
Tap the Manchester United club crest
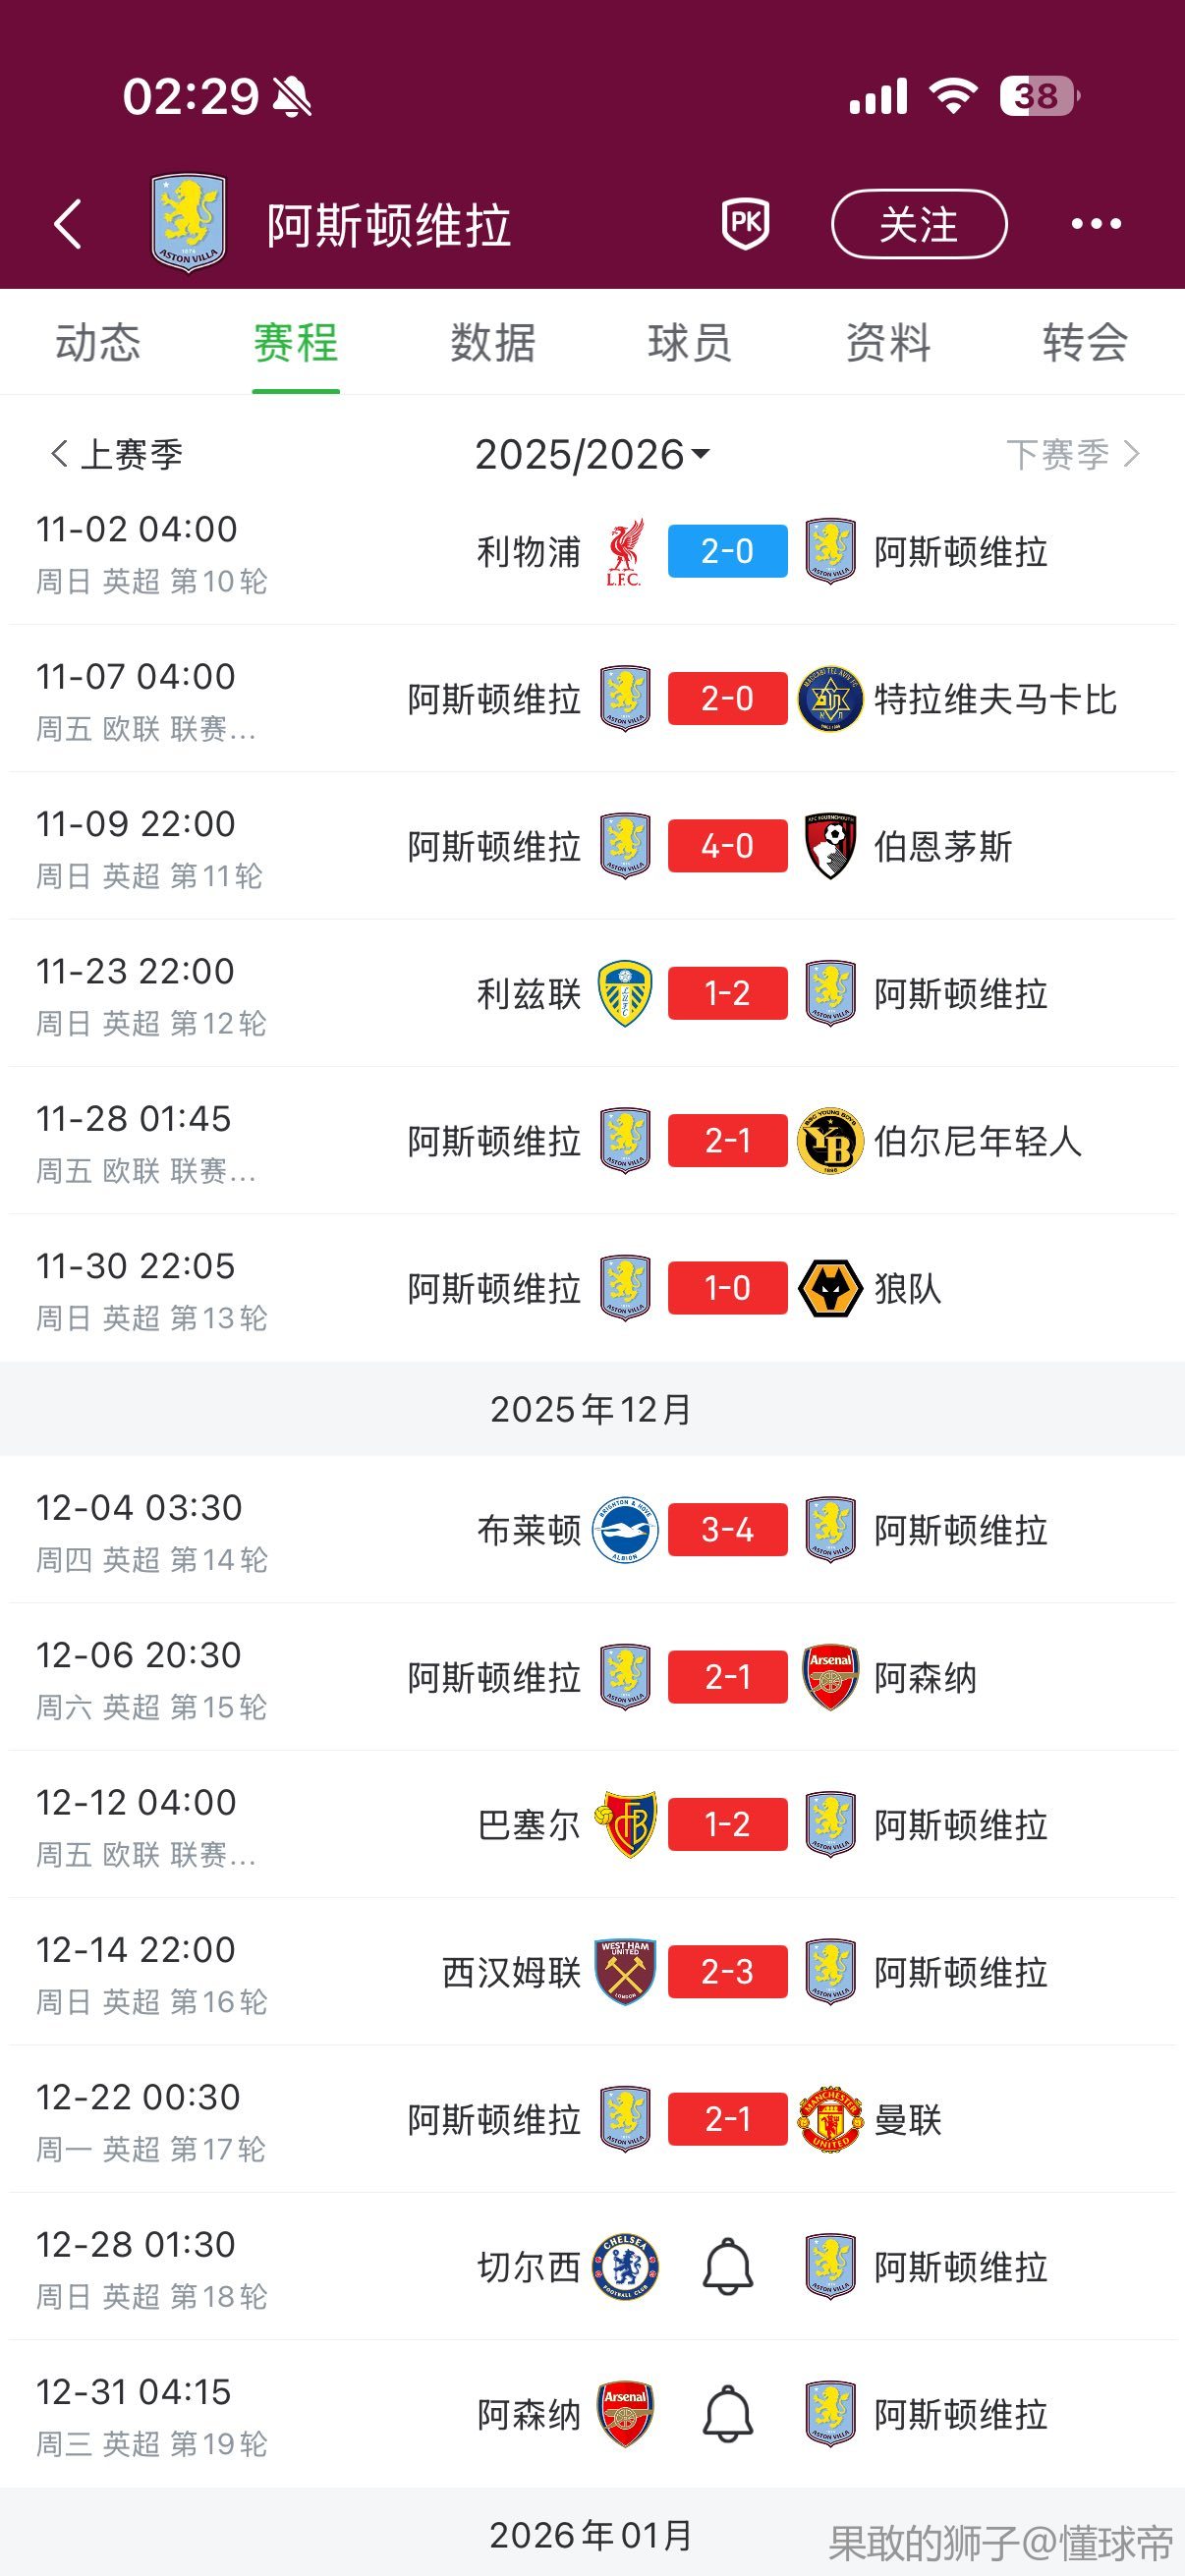tap(830, 2119)
